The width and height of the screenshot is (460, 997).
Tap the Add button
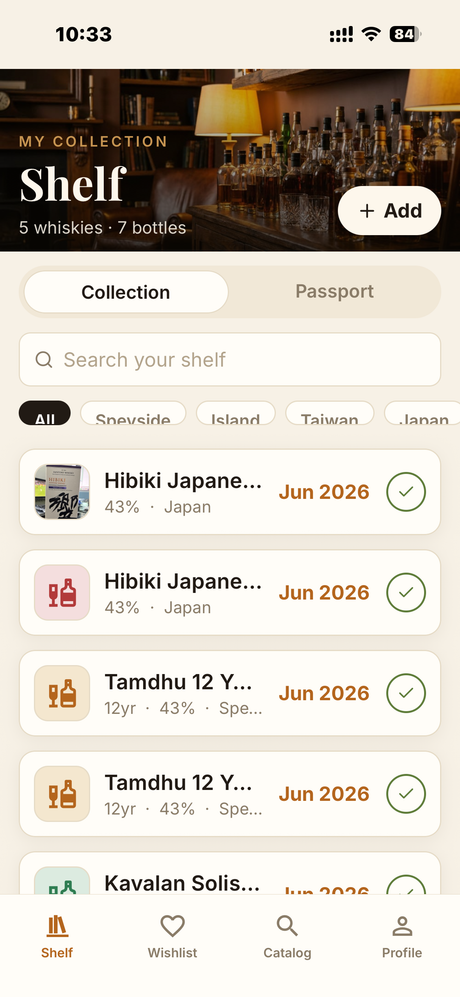(x=389, y=210)
